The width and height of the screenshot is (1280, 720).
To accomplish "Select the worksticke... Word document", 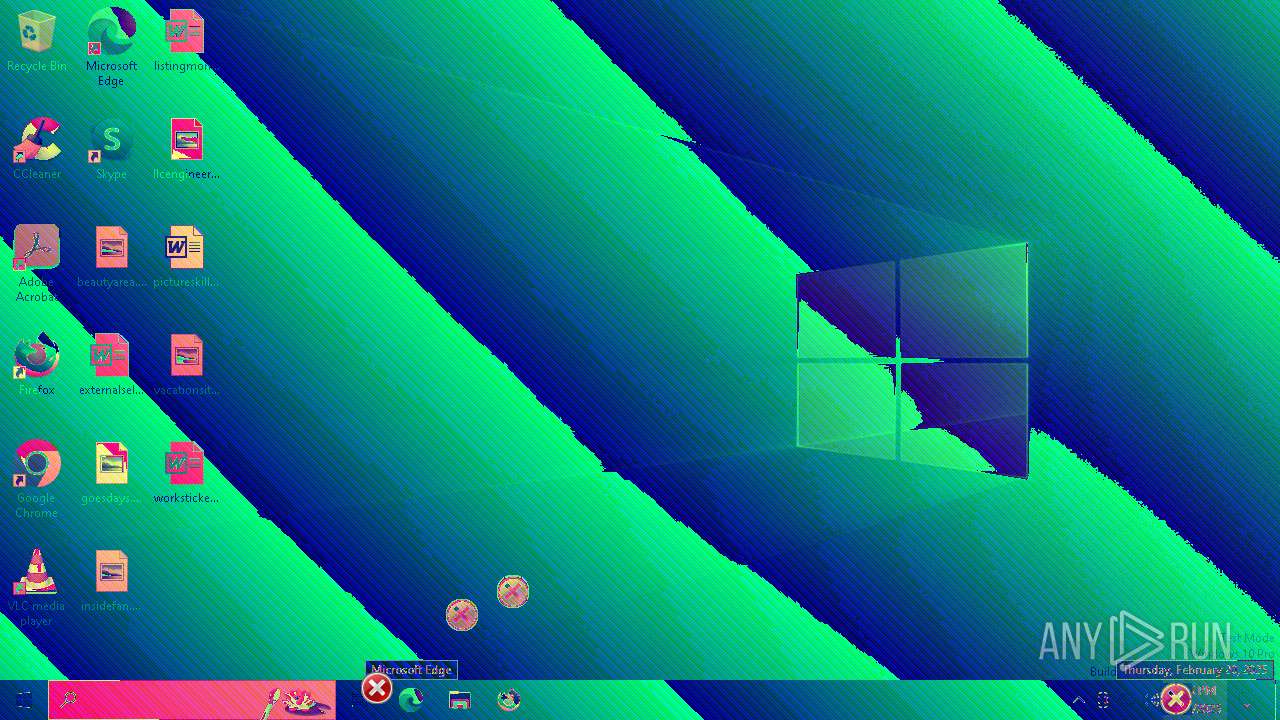I will click(x=186, y=473).
